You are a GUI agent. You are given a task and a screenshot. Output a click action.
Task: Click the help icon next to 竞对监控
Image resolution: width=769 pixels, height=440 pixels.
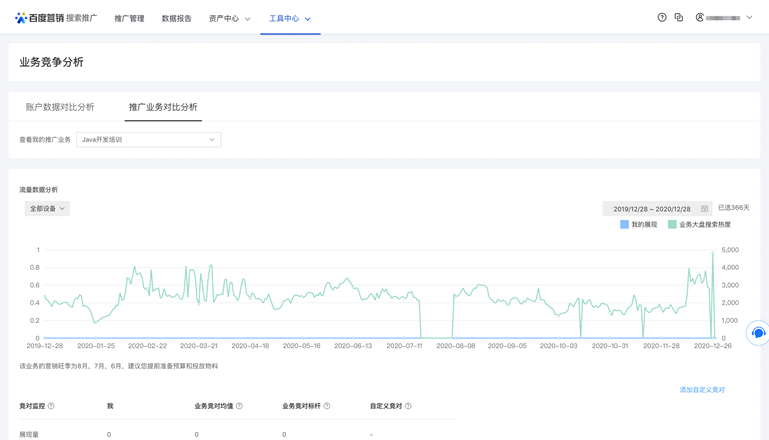point(51,406)
